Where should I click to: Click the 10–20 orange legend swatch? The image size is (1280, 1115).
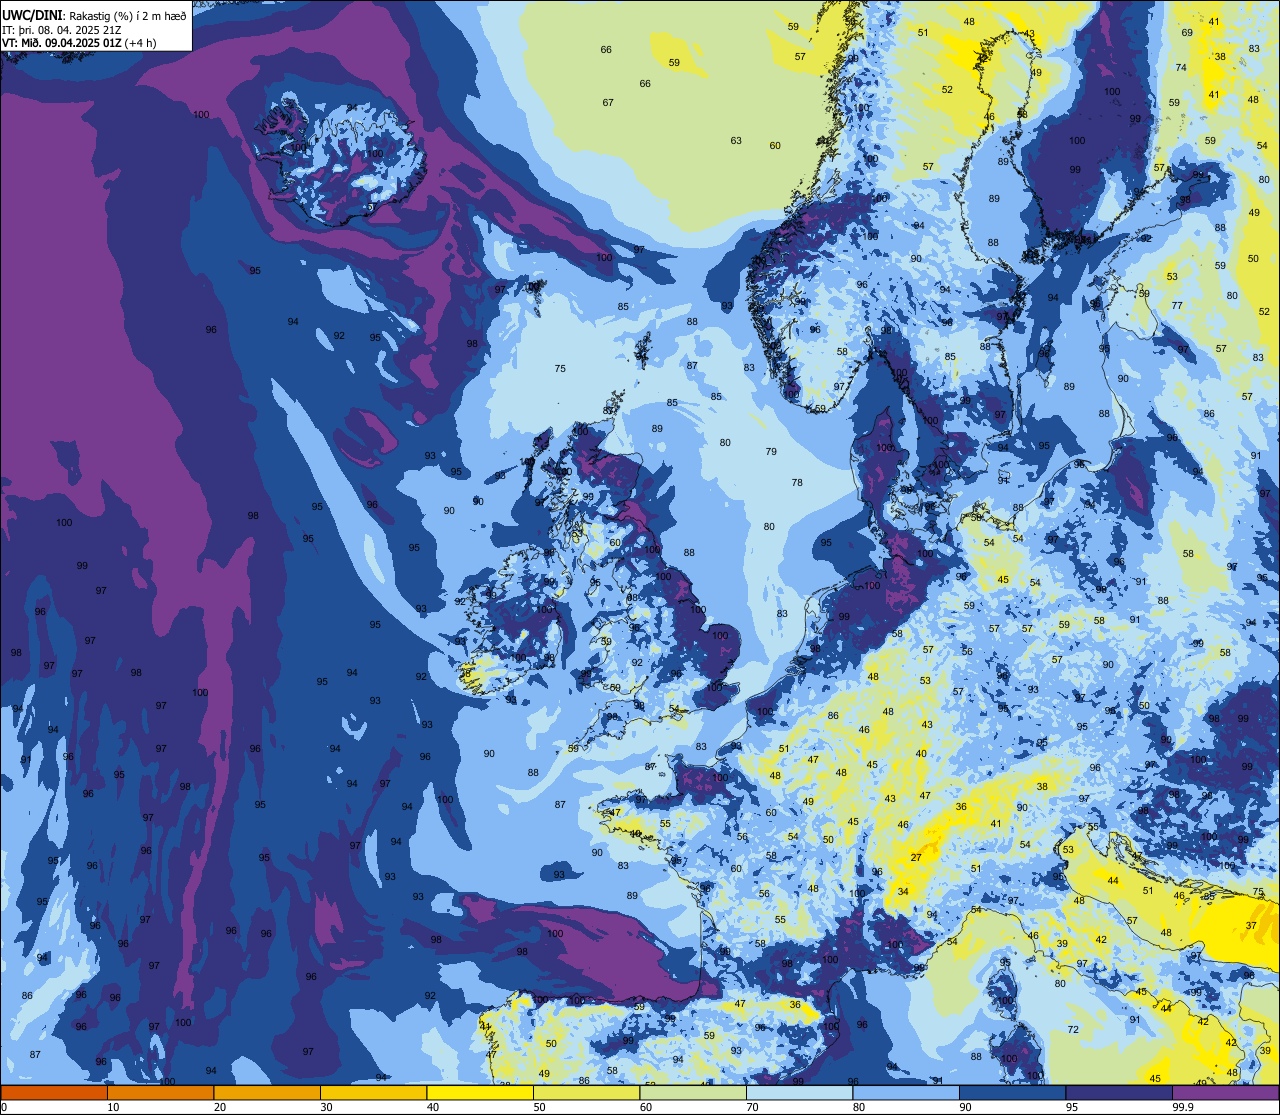[x=160, y=1092]
